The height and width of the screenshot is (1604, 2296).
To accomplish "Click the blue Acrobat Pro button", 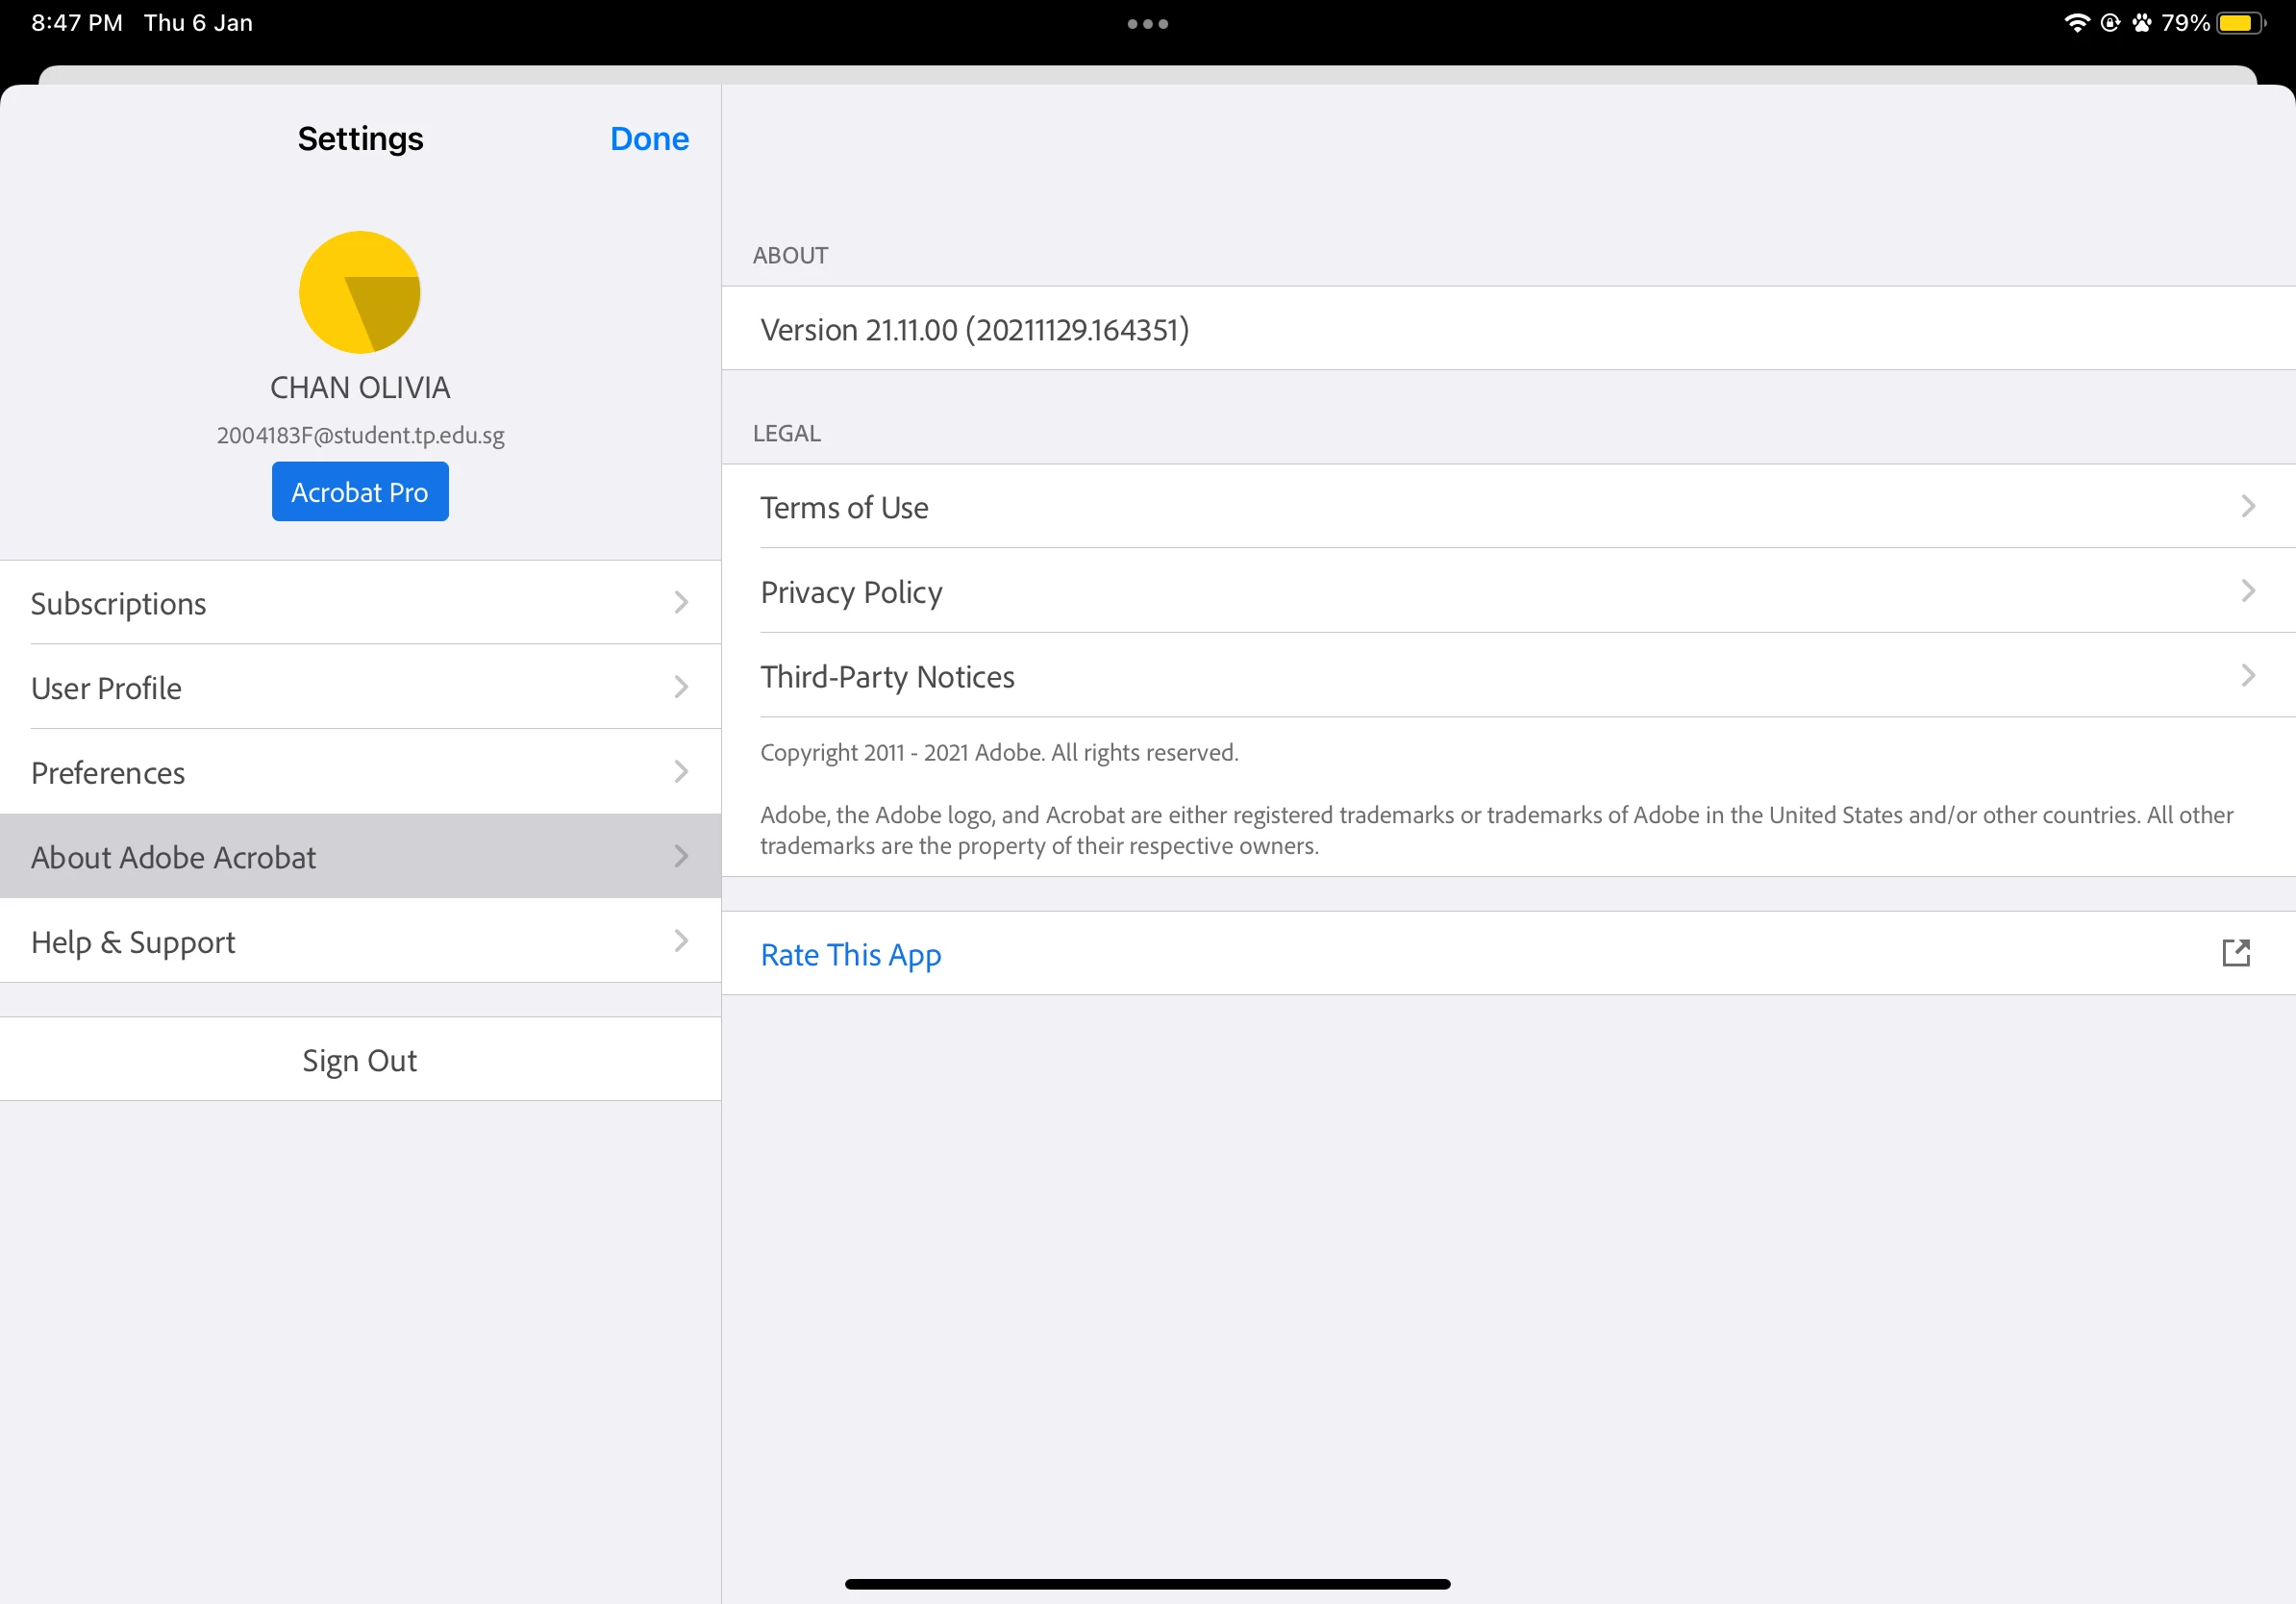I will tap(360, 492).
